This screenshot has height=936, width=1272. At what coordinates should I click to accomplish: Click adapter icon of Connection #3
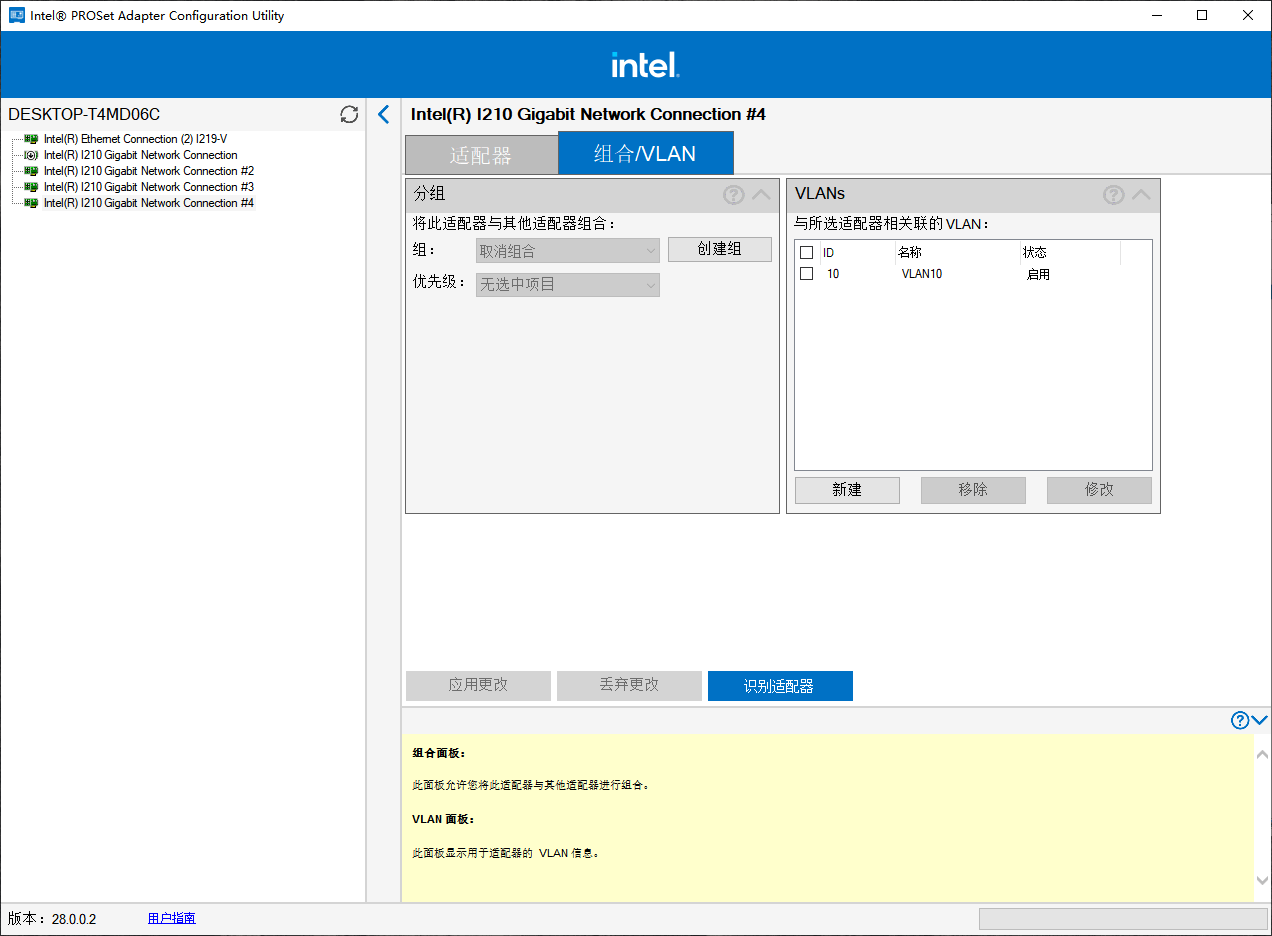31,187
